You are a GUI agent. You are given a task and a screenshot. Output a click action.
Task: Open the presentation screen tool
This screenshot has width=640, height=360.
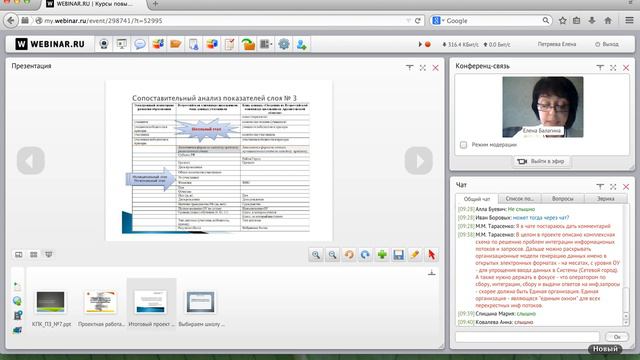[x=122, y=44]
